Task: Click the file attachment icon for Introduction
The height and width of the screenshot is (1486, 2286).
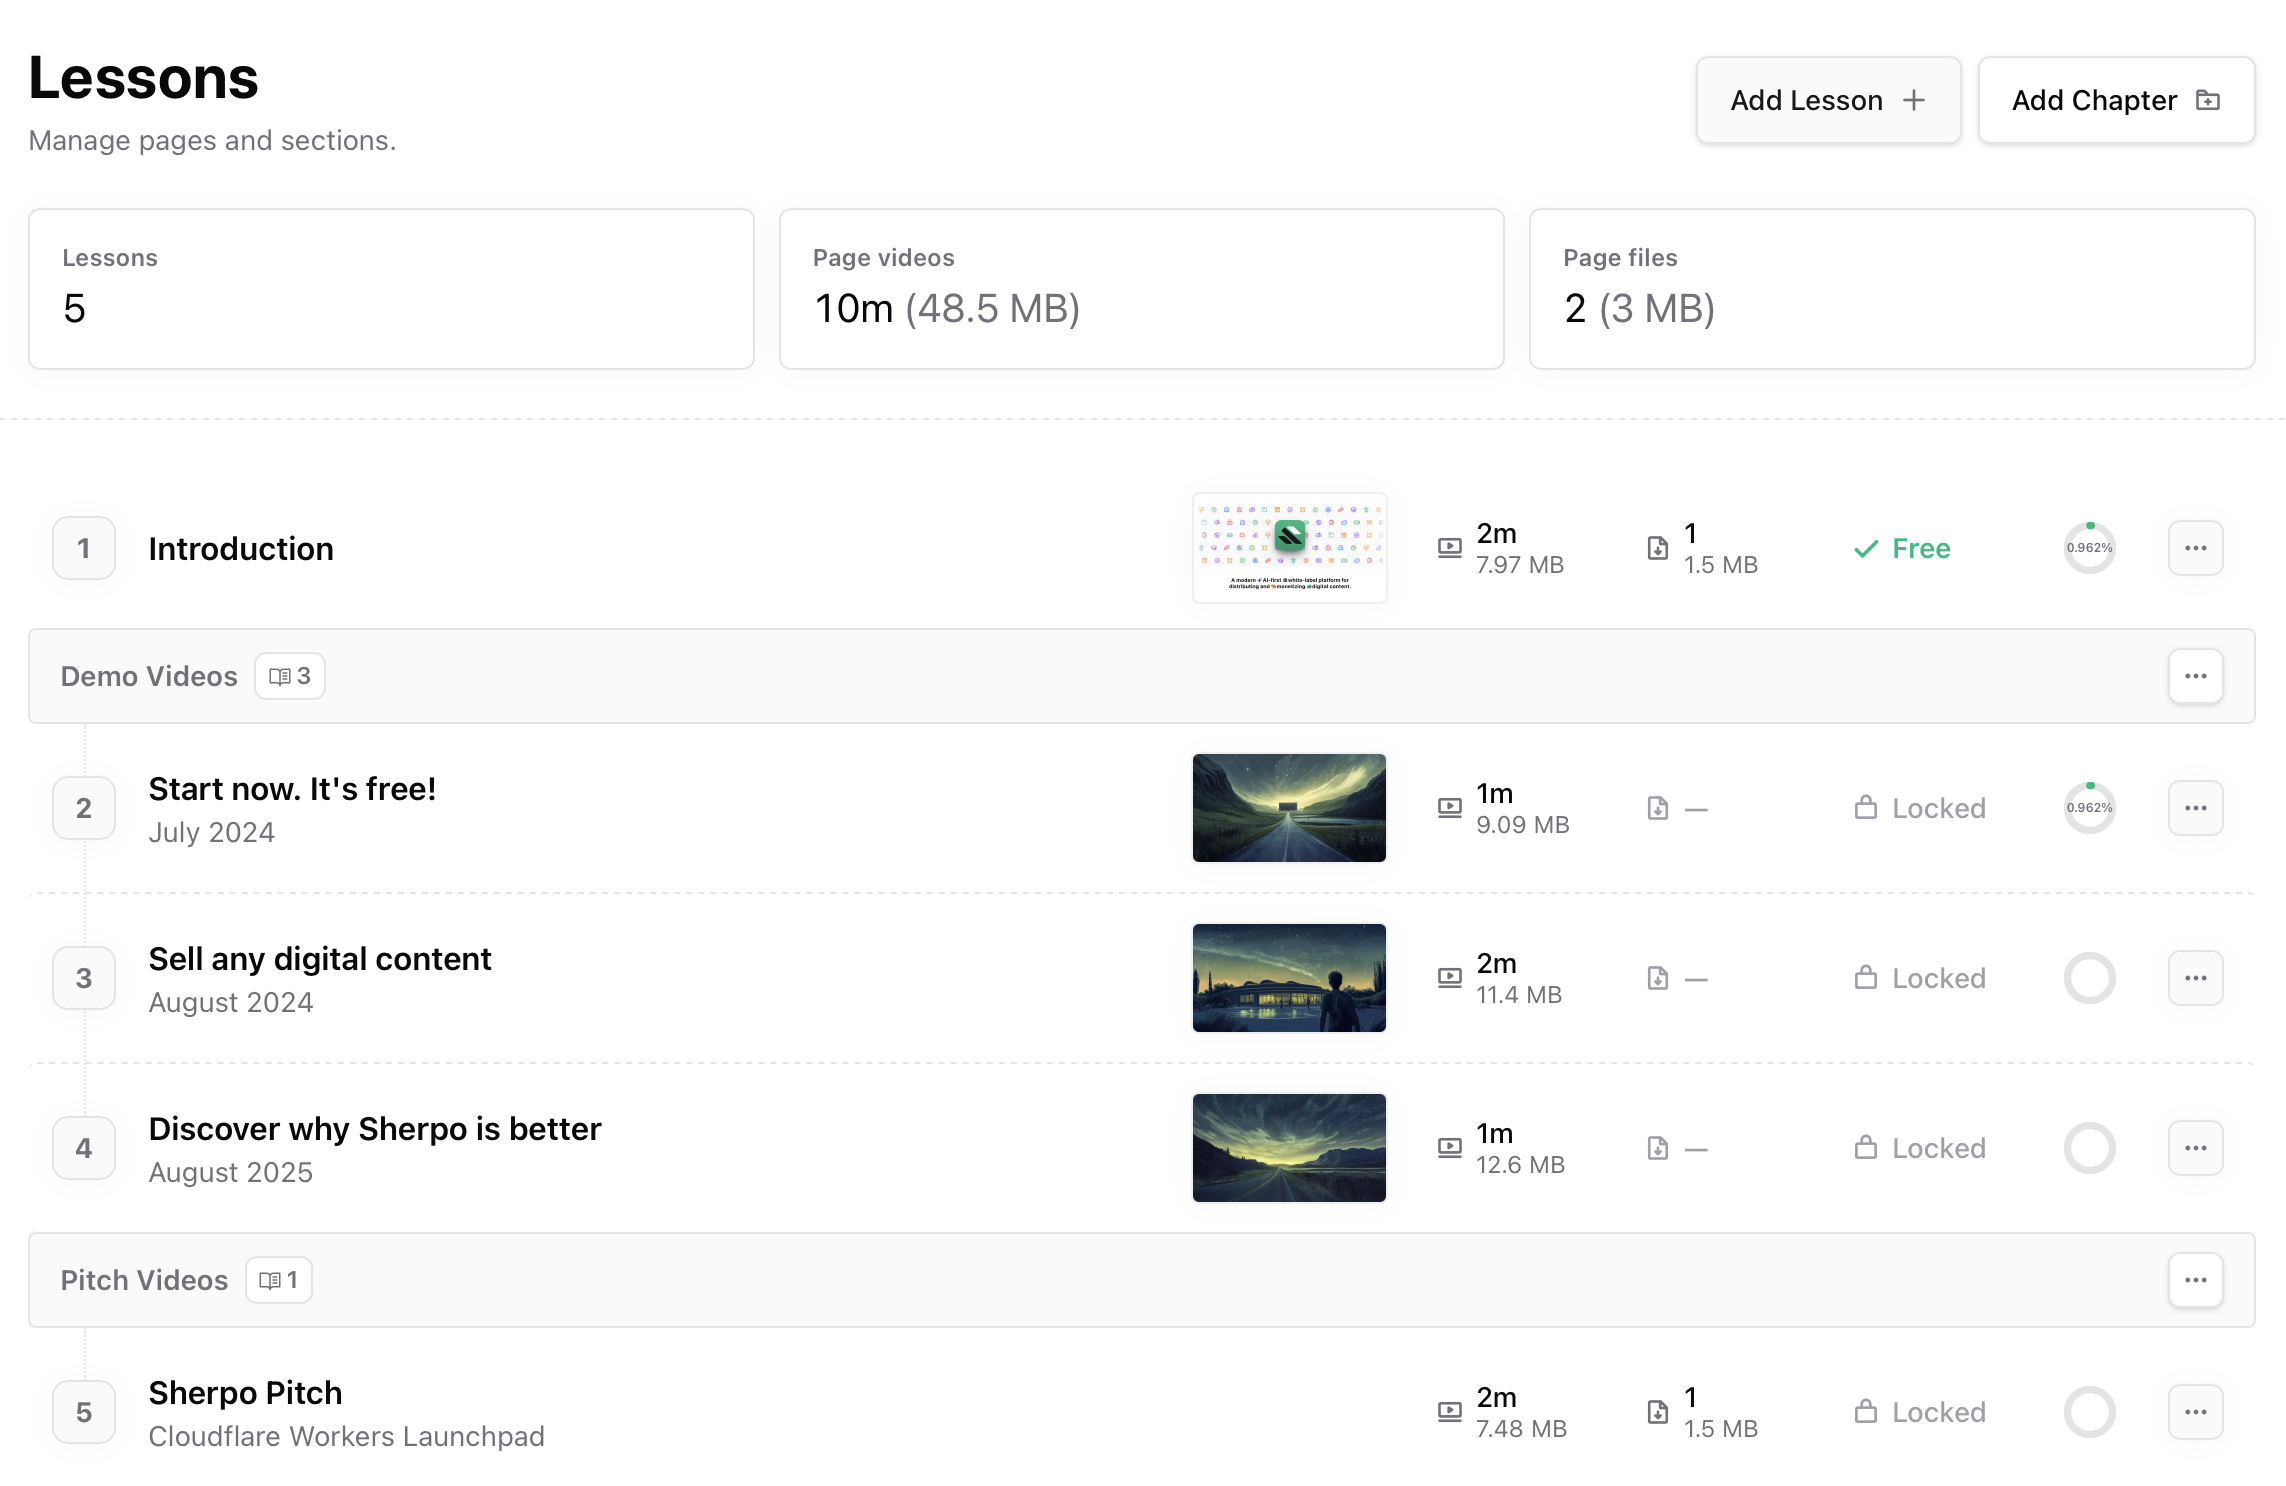Action: coord(1659,547)
